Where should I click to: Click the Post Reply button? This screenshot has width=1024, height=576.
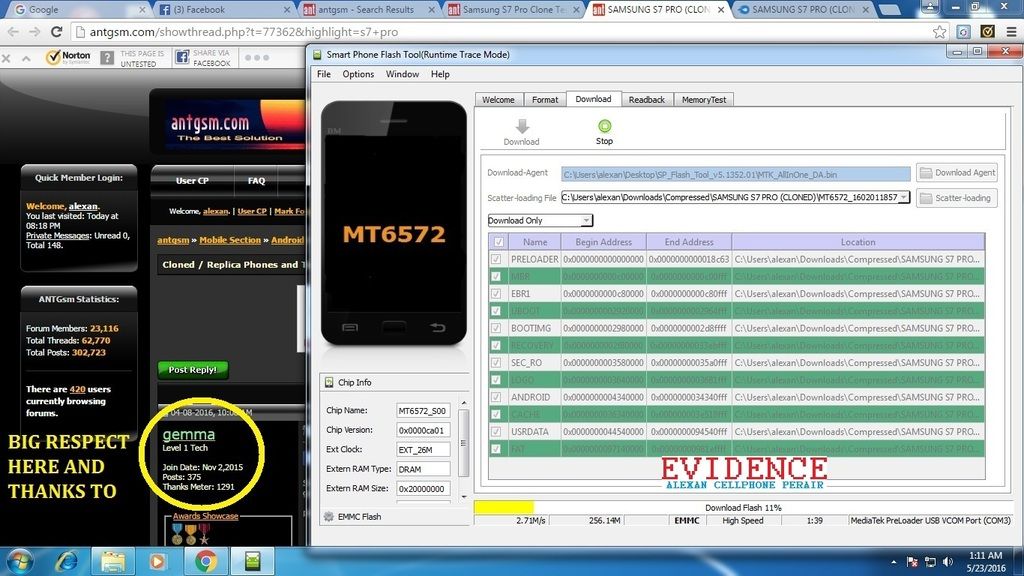tap(193, 370)
